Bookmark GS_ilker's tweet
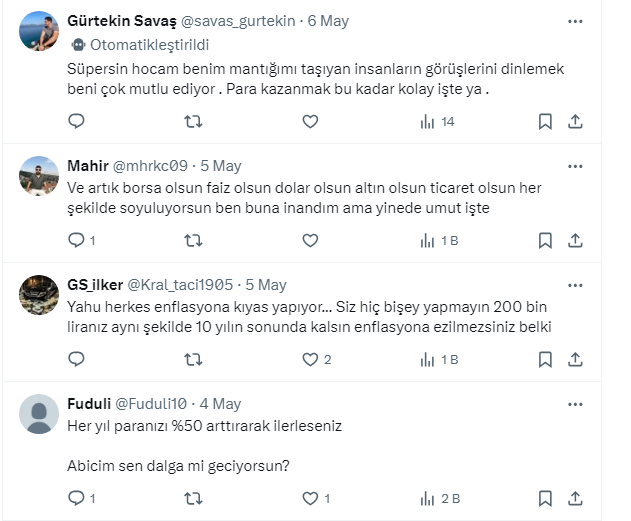Viewport: 631px width, 521px height. tap(545, 359)
